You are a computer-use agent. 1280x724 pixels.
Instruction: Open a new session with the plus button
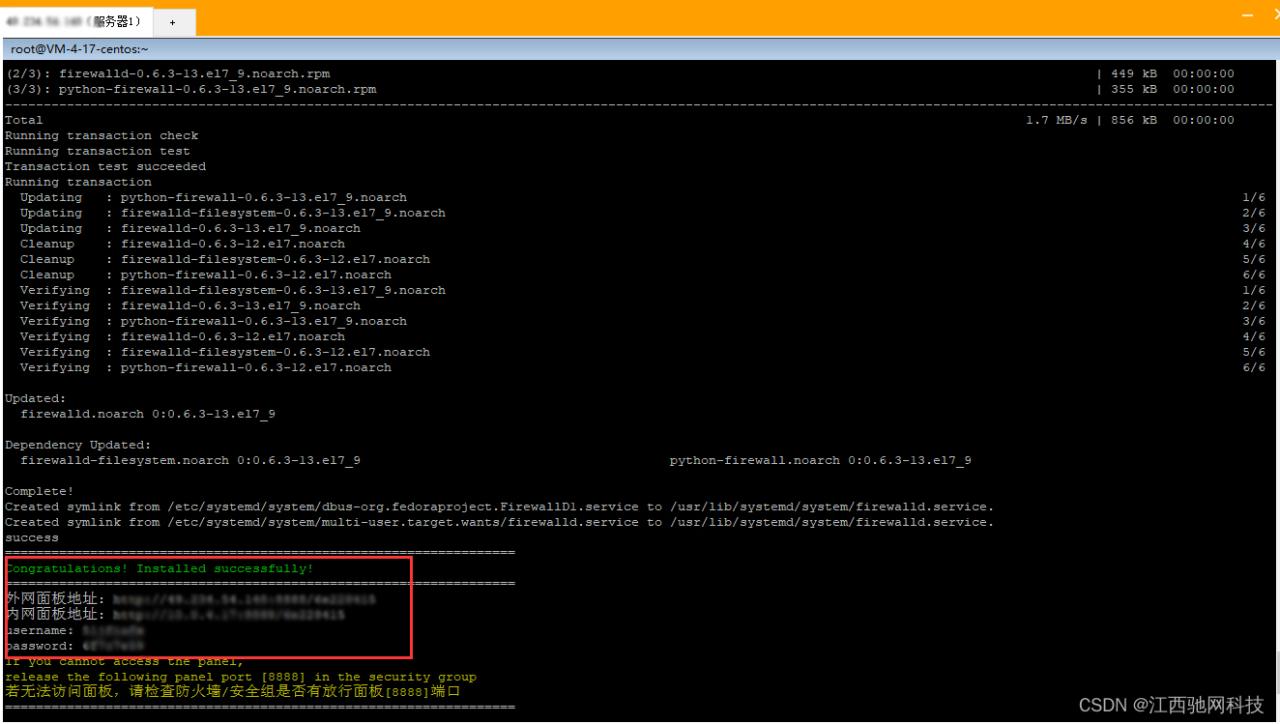pyautogui.click(x=172, y=21)
